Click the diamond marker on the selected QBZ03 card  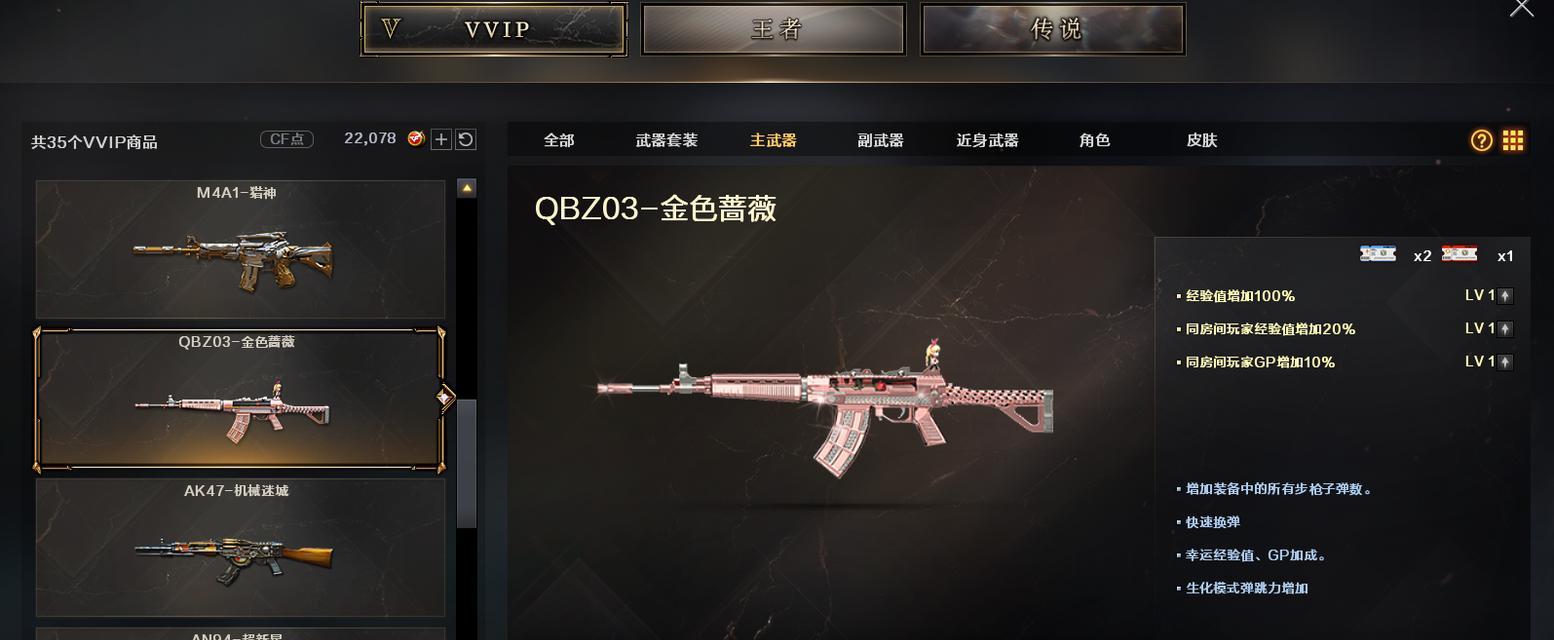446,398
